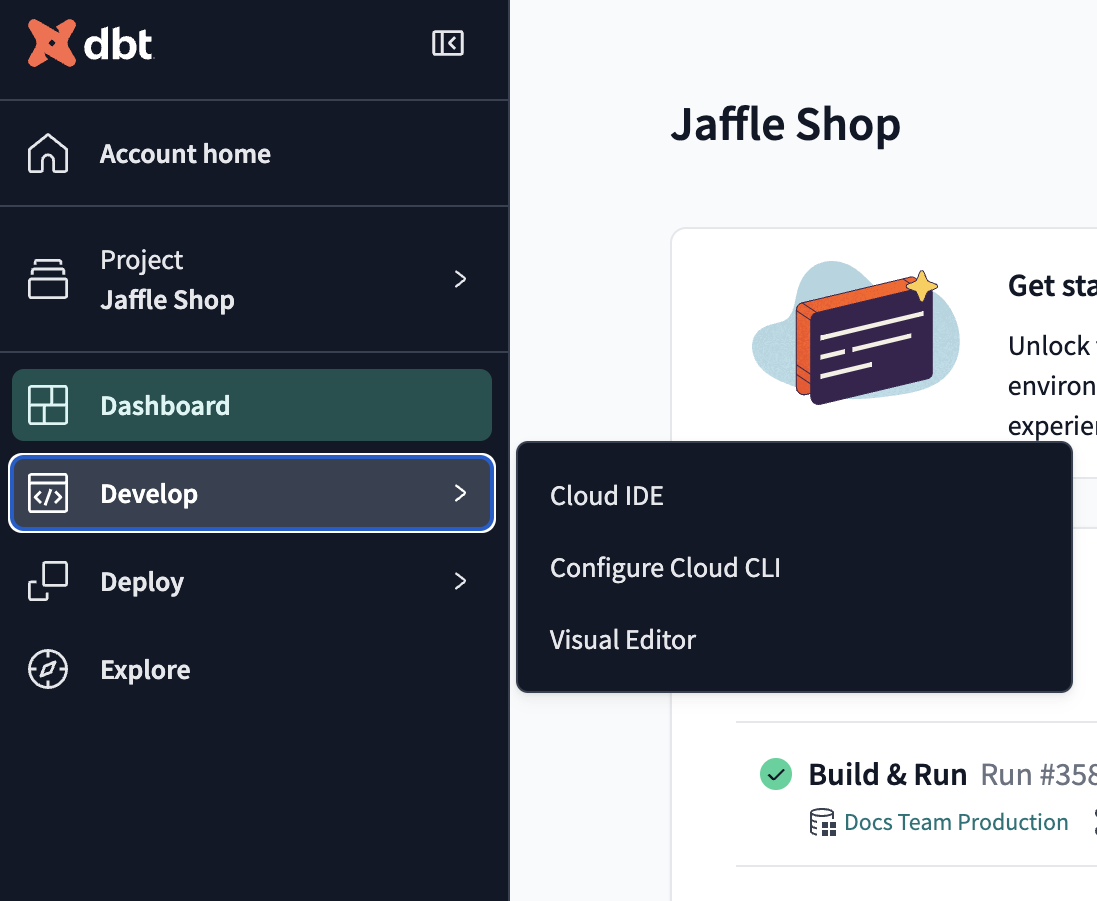This screenshot has width=1097, height=901.
Task: Click the Develop code window icon
Action: 48,494
